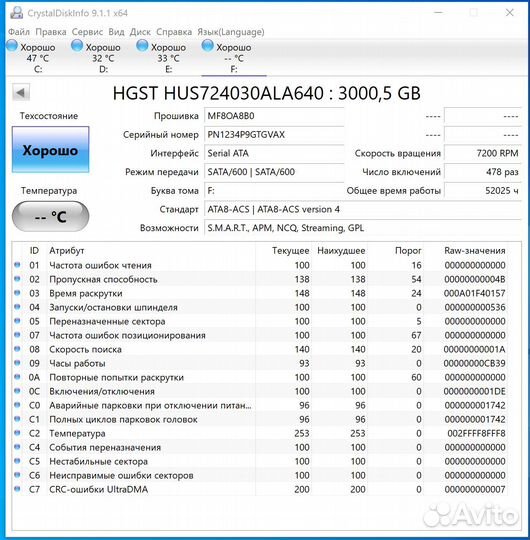Viewport: 530px width, 540px height.
Task: Click the blue status orb for disk E:
Action: [142, 46]
